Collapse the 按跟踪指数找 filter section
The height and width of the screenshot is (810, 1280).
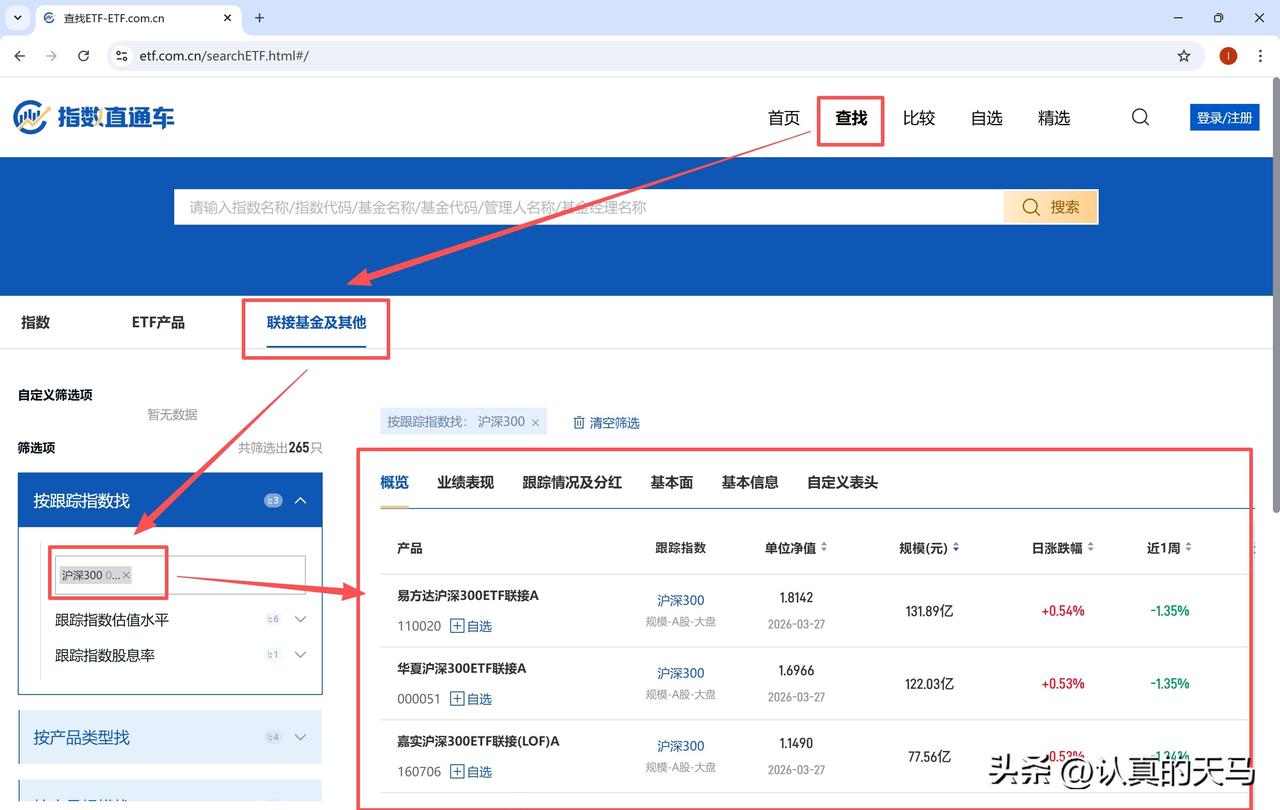[x=300, y=501]
